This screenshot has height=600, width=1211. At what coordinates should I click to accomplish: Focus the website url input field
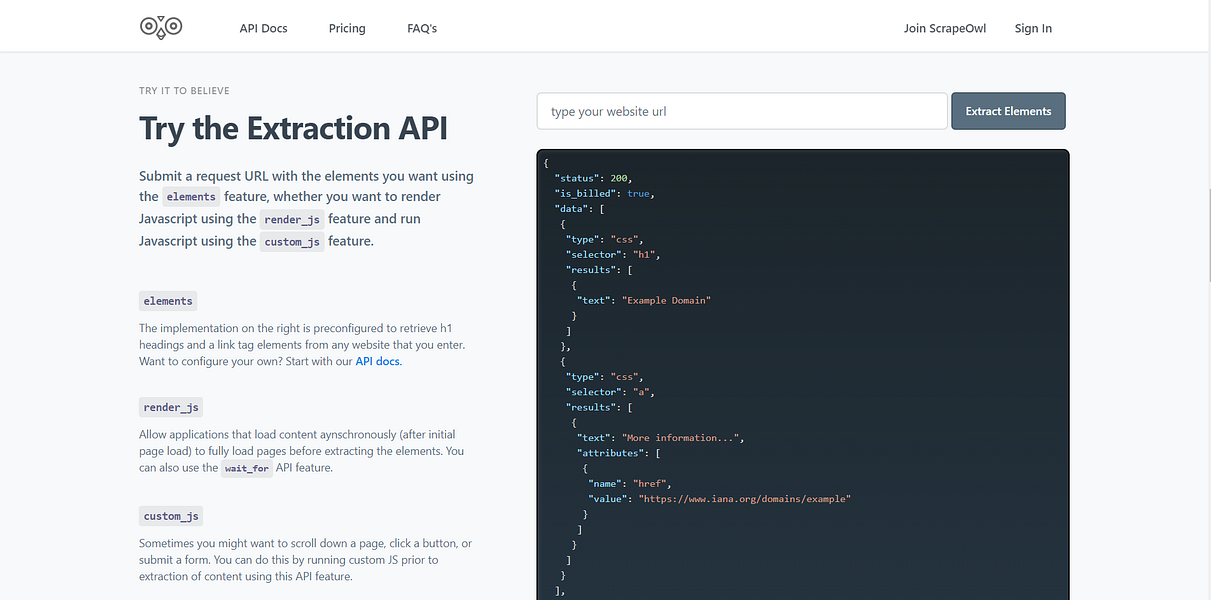742,111
